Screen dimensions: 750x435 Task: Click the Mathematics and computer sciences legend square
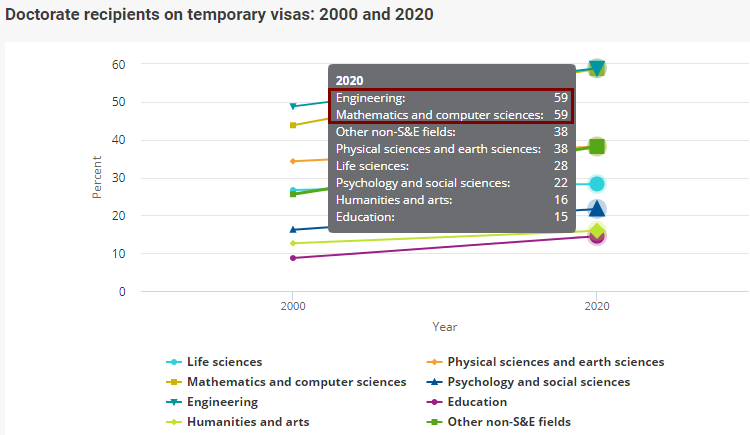(174, 382)
